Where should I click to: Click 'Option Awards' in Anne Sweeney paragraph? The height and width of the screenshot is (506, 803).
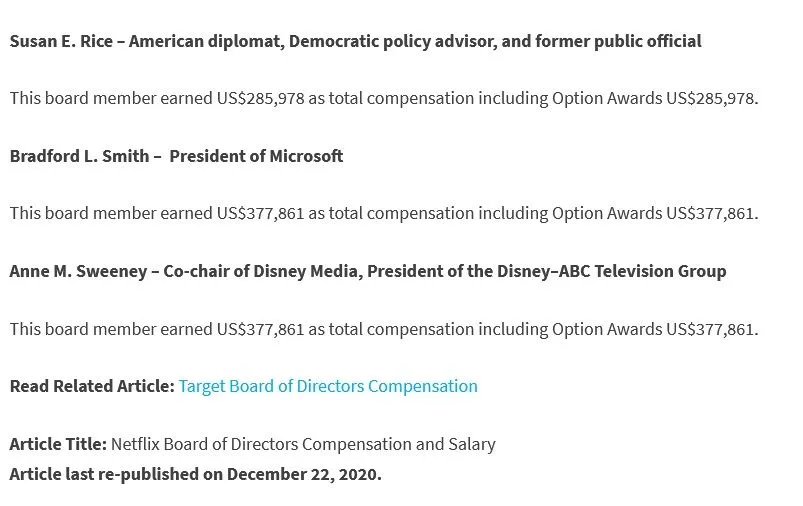coord(607,329)
